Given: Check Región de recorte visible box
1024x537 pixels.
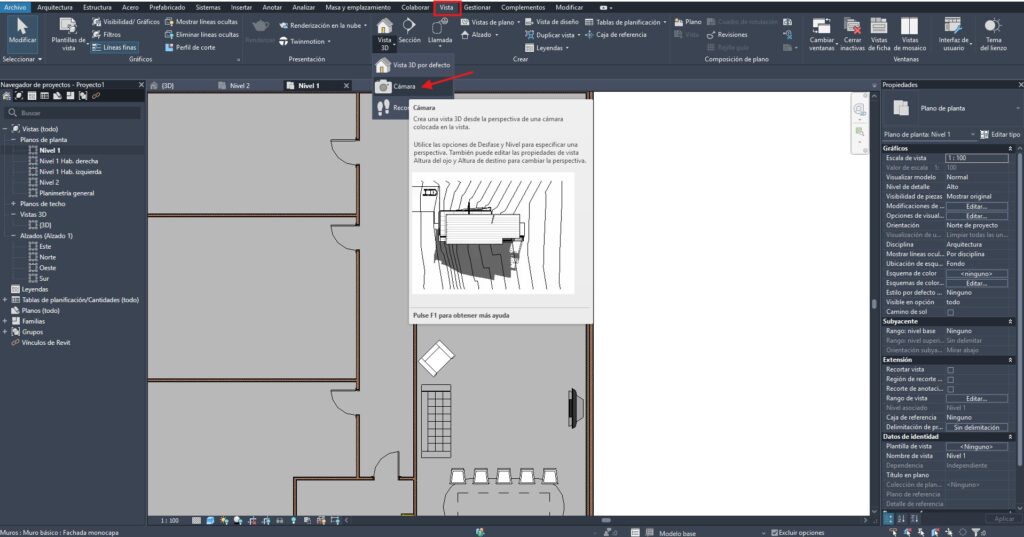Looking at the screenshot, I should (x=950, y=380).
